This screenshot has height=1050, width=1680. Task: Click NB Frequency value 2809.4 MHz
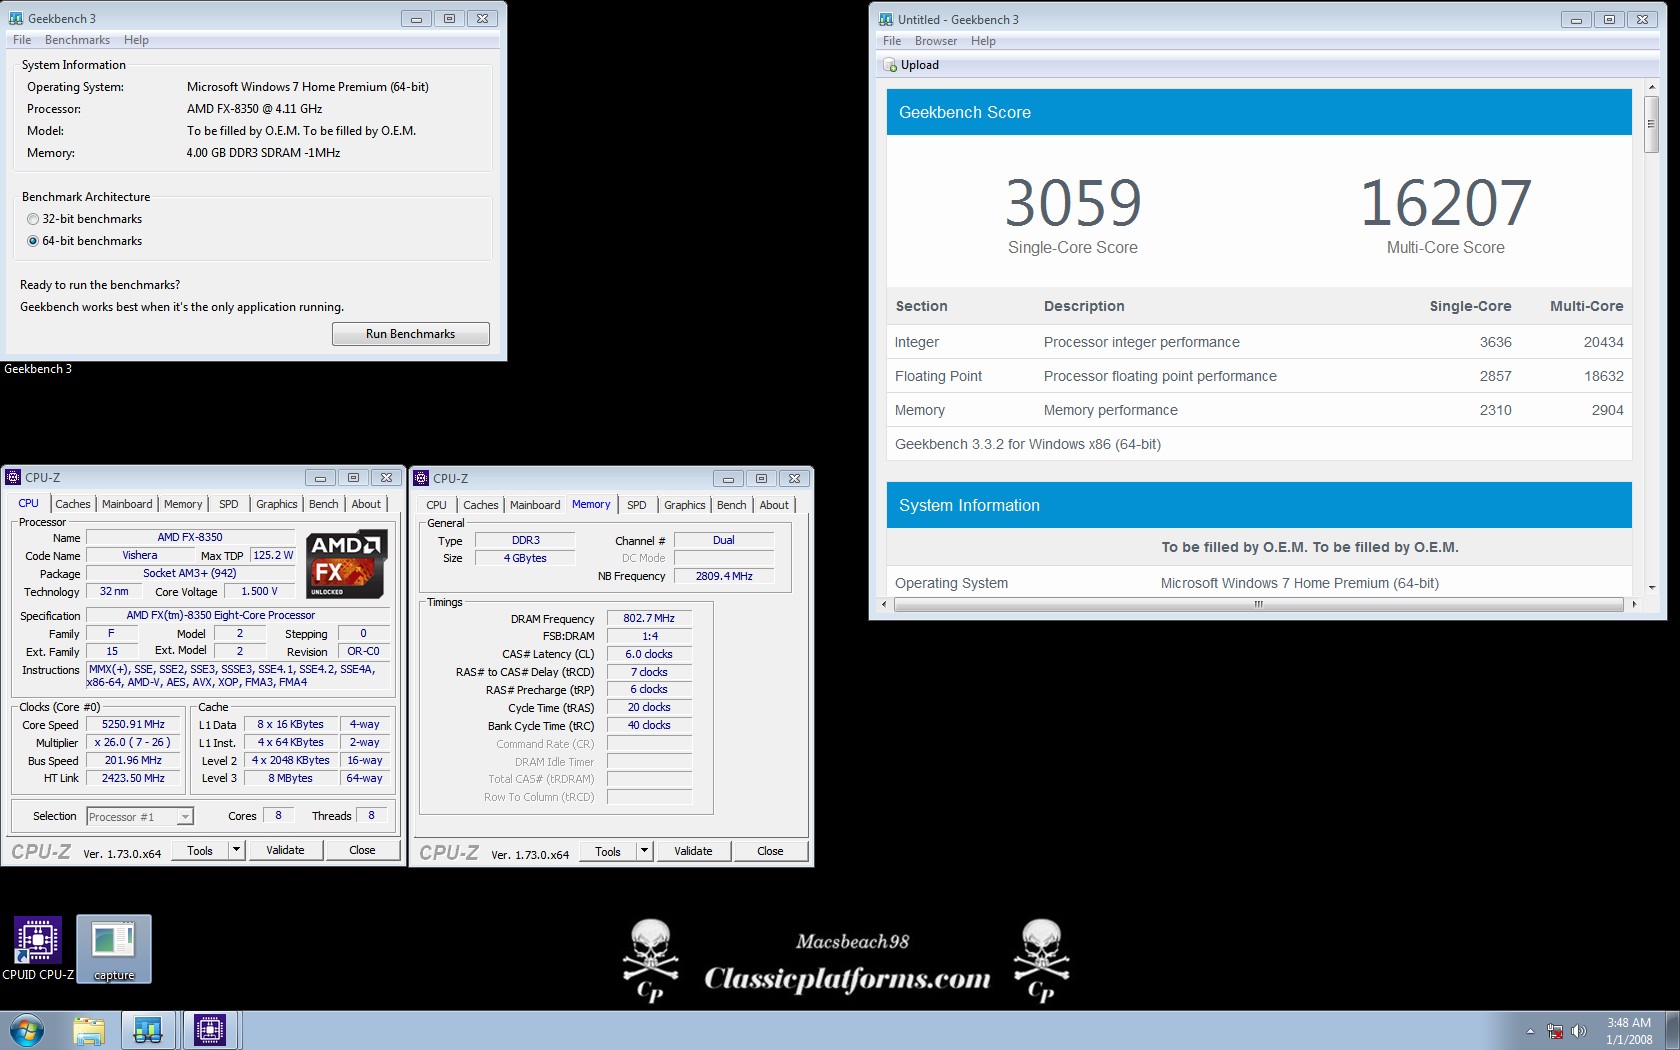724,576
